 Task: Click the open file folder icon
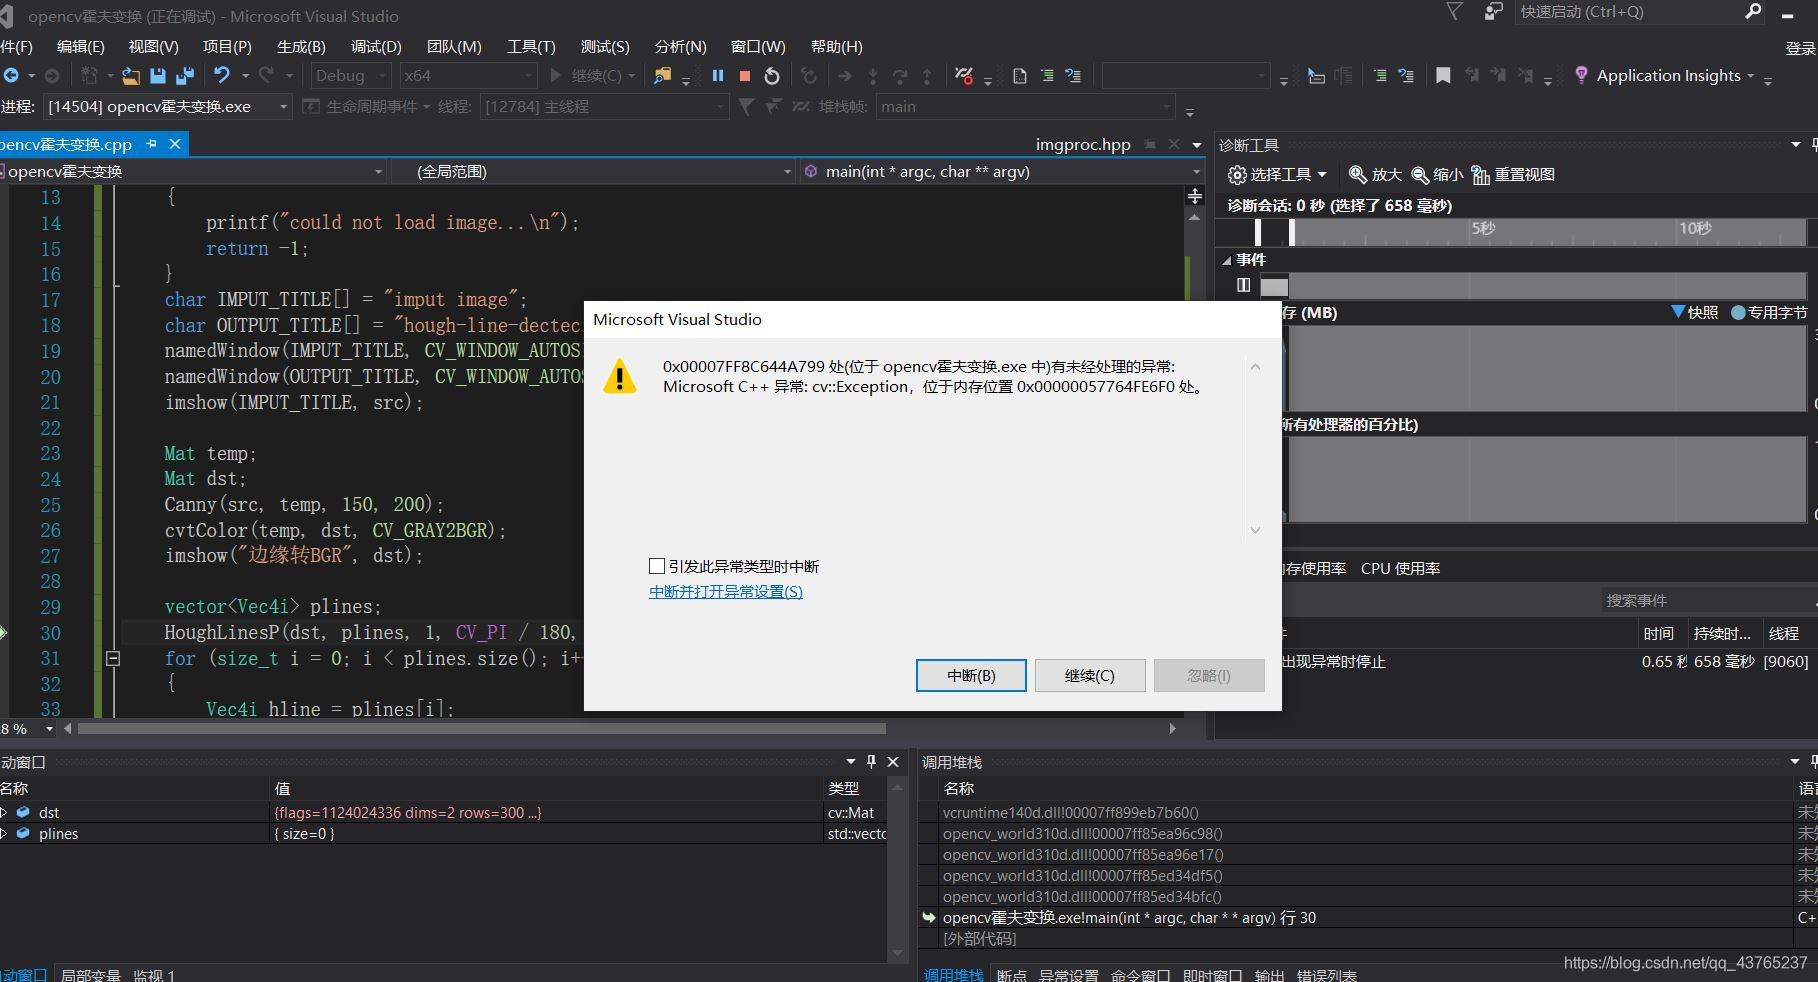pos(131,75)
